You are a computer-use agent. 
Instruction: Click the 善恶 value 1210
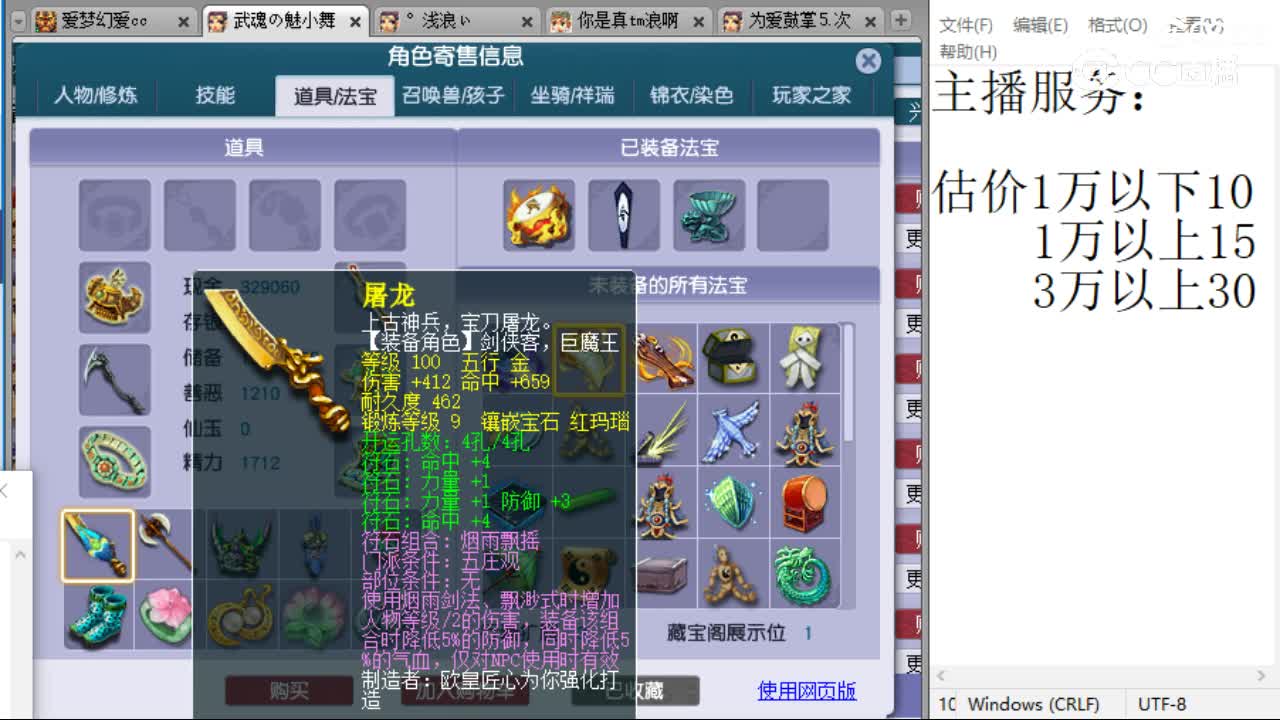[x=260, y=393]
